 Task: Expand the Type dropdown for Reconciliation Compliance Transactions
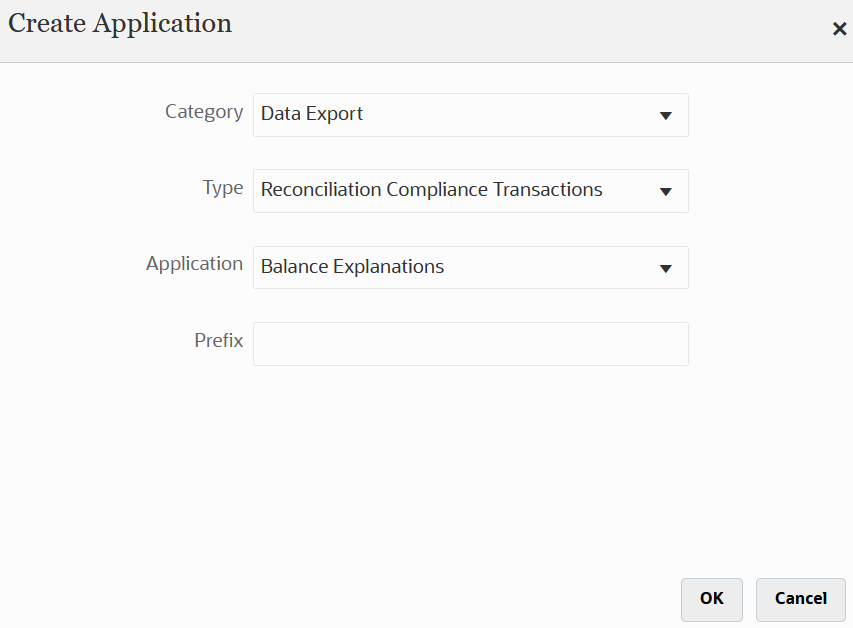coord(470,190)
